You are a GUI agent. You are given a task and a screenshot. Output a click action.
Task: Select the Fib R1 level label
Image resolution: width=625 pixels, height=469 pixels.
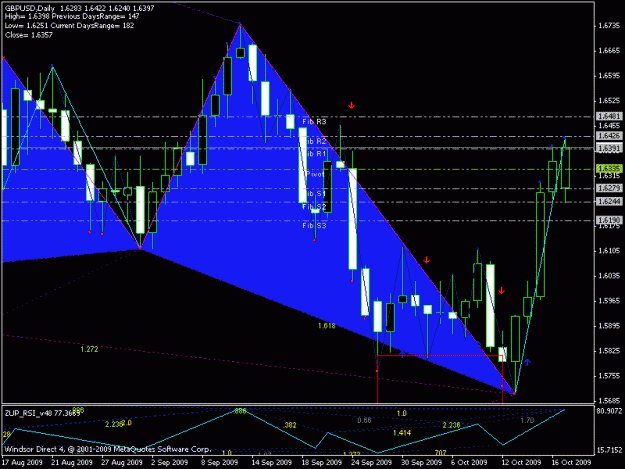pos(316,153)
